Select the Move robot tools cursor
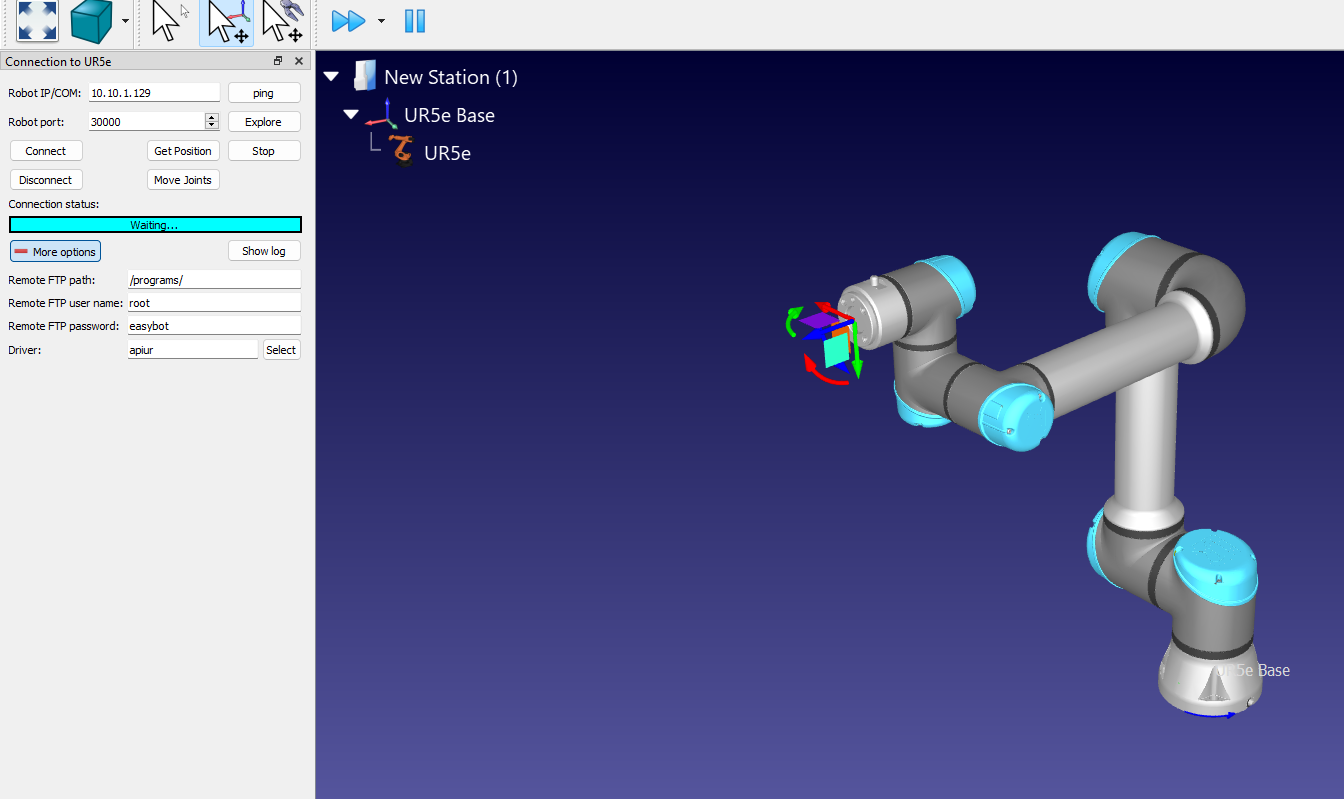 coord(282,21)
